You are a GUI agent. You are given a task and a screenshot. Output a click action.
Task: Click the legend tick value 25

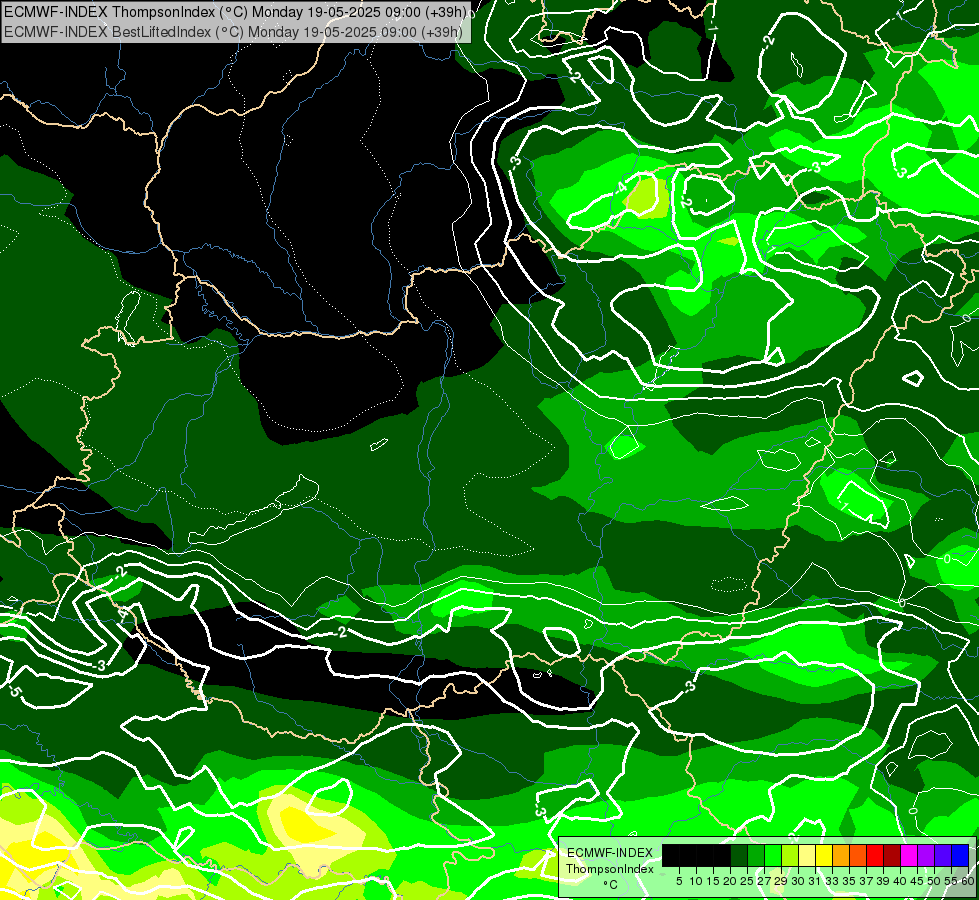(x=747, y=881)
